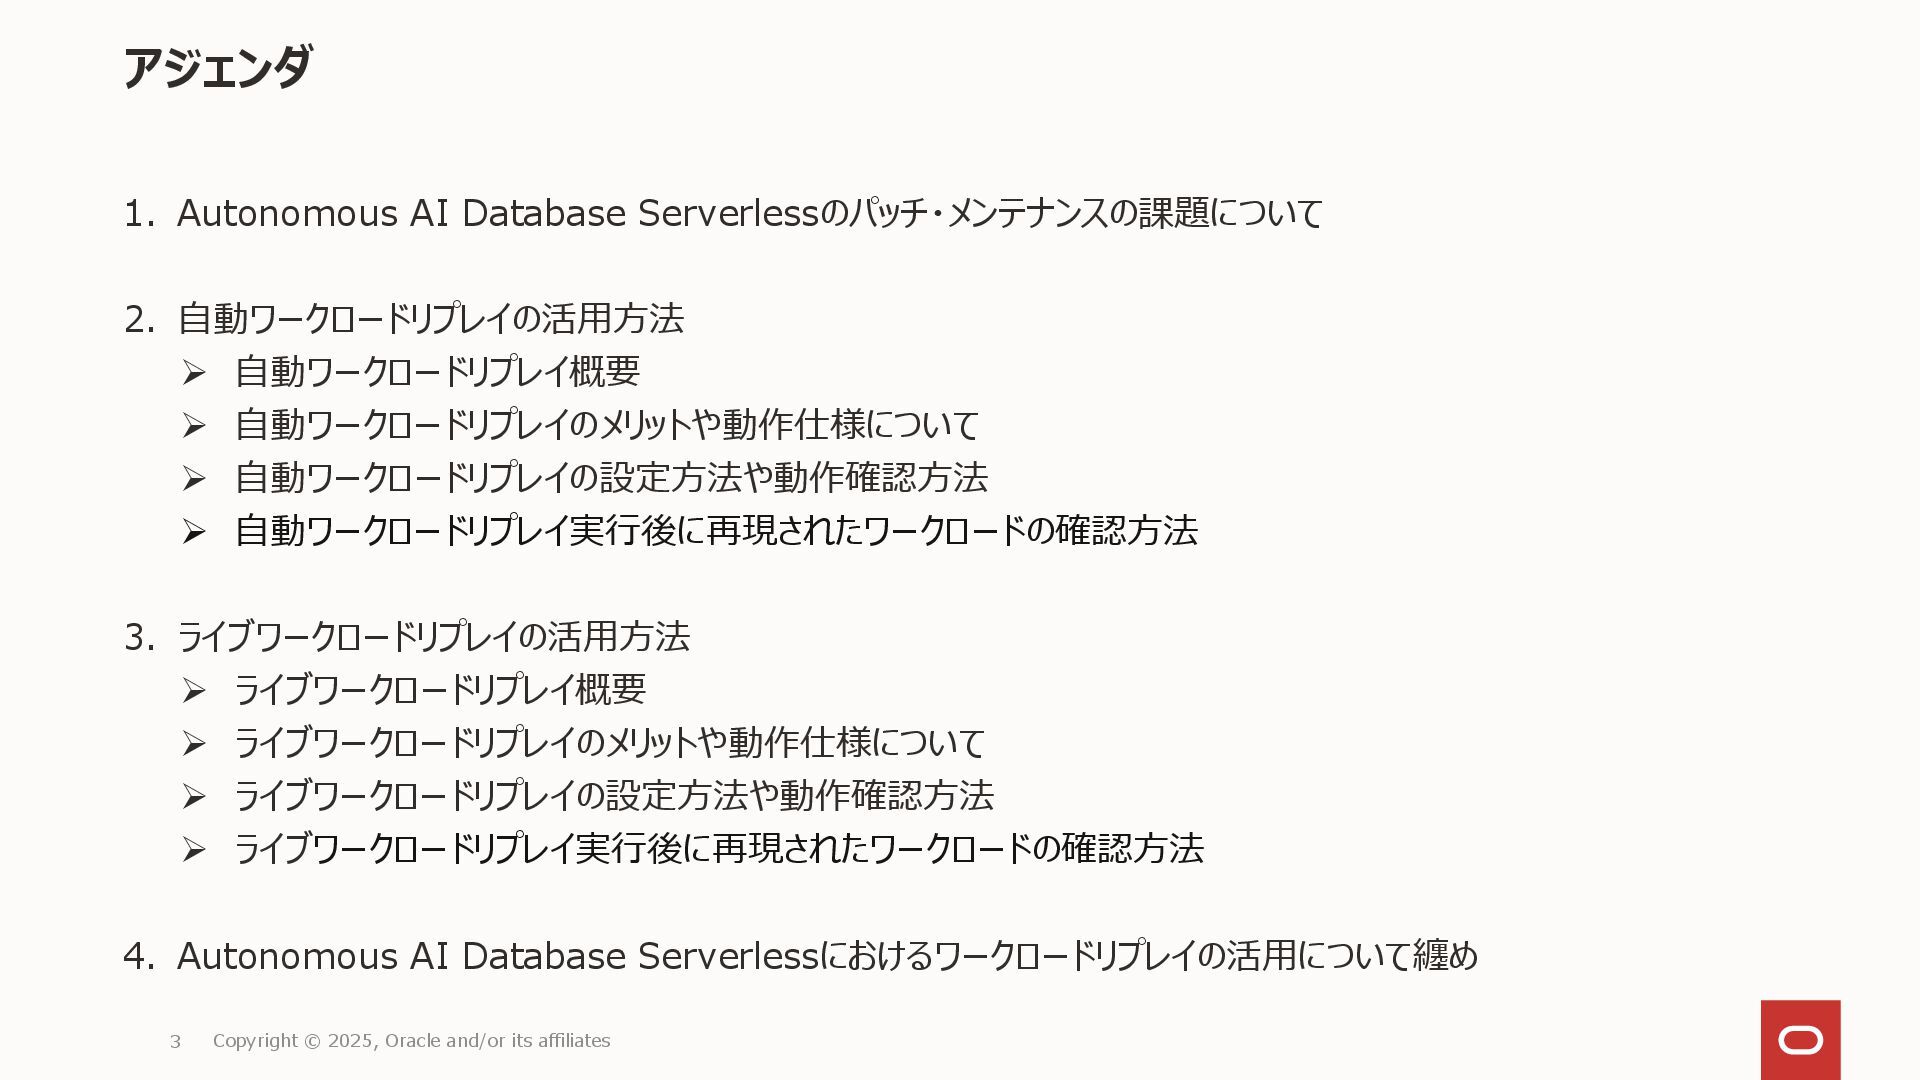Select the アジェンダ slide title

click(216, 68)
